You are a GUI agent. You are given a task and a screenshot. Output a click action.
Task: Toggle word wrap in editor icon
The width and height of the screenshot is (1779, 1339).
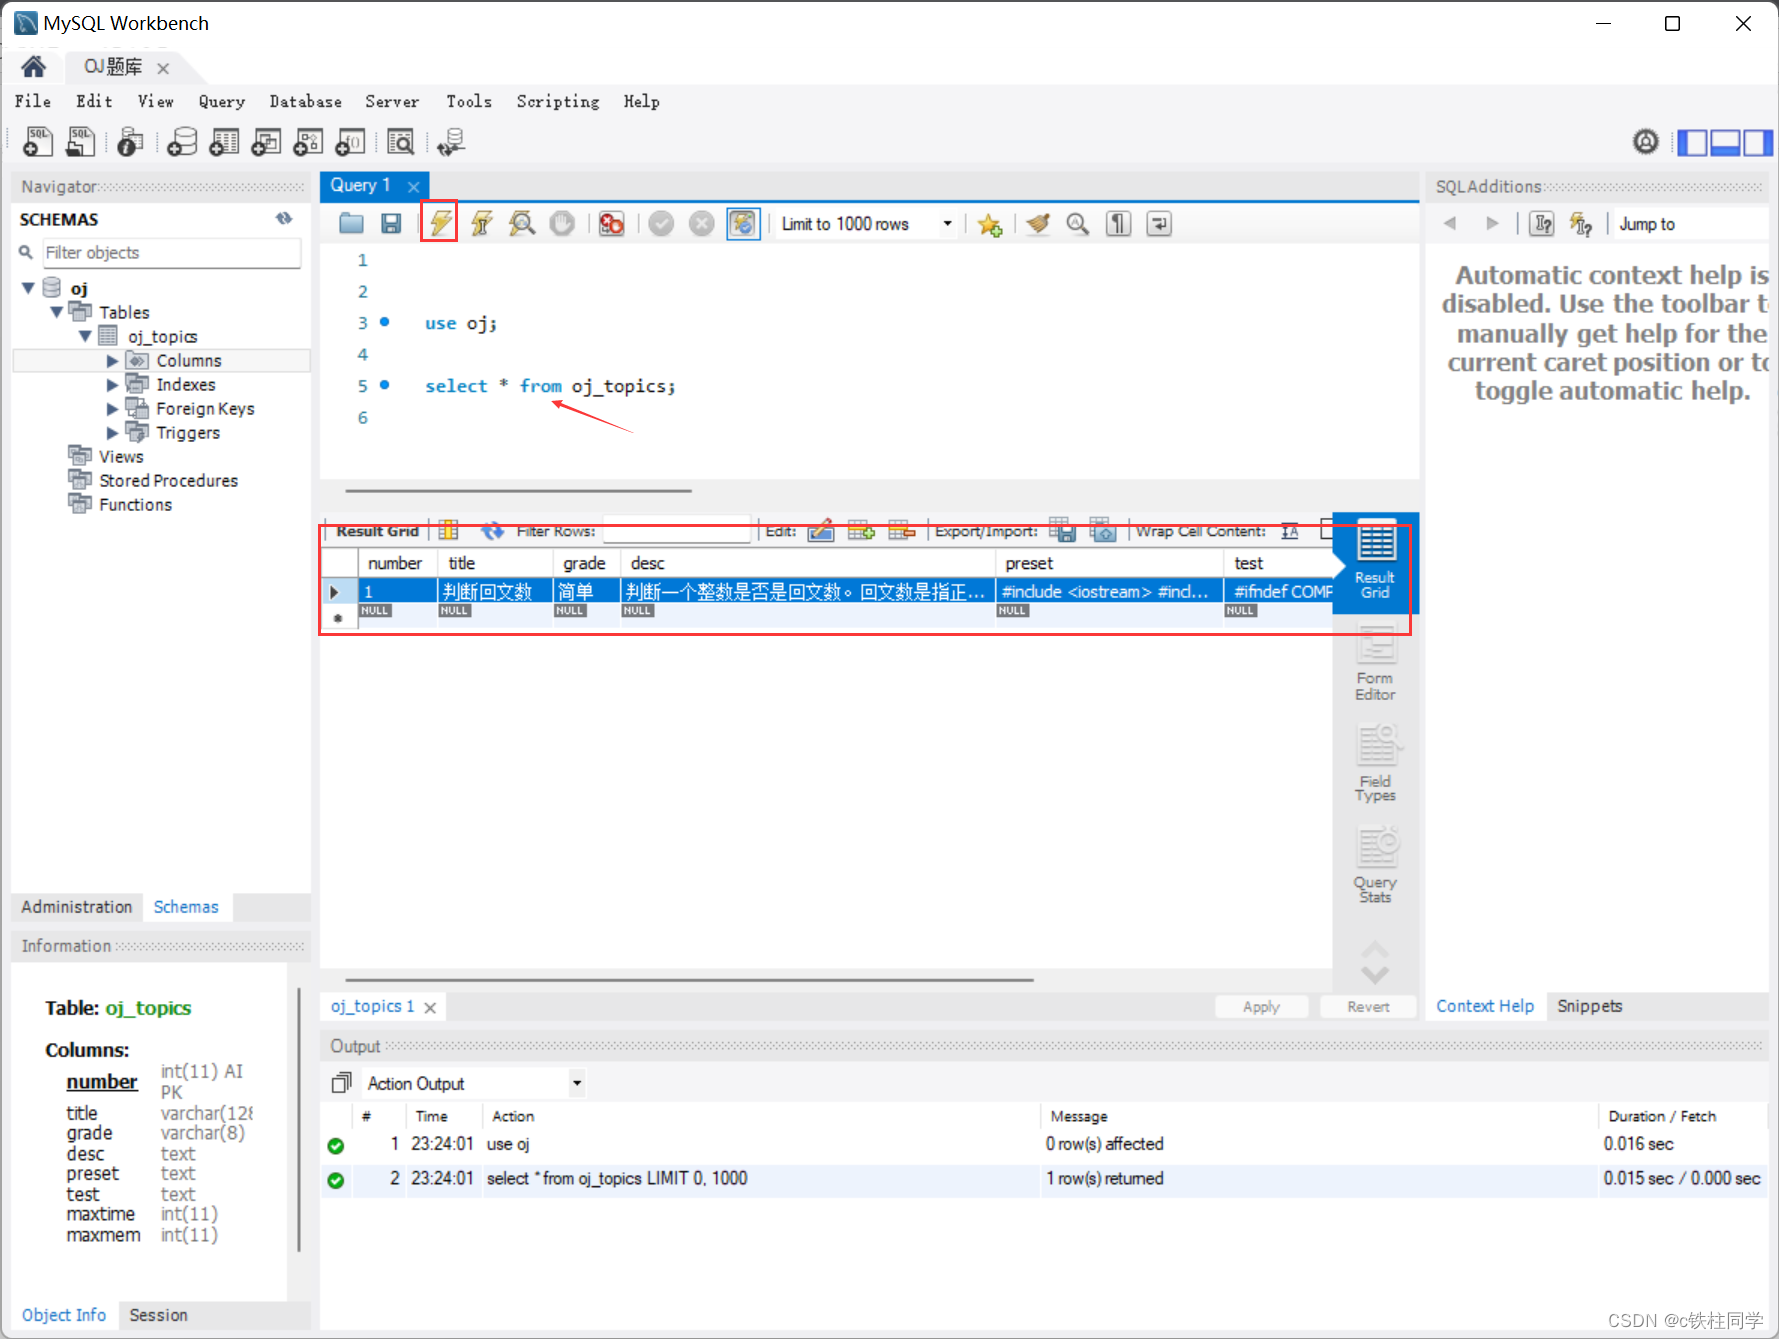coord(1158,223)
